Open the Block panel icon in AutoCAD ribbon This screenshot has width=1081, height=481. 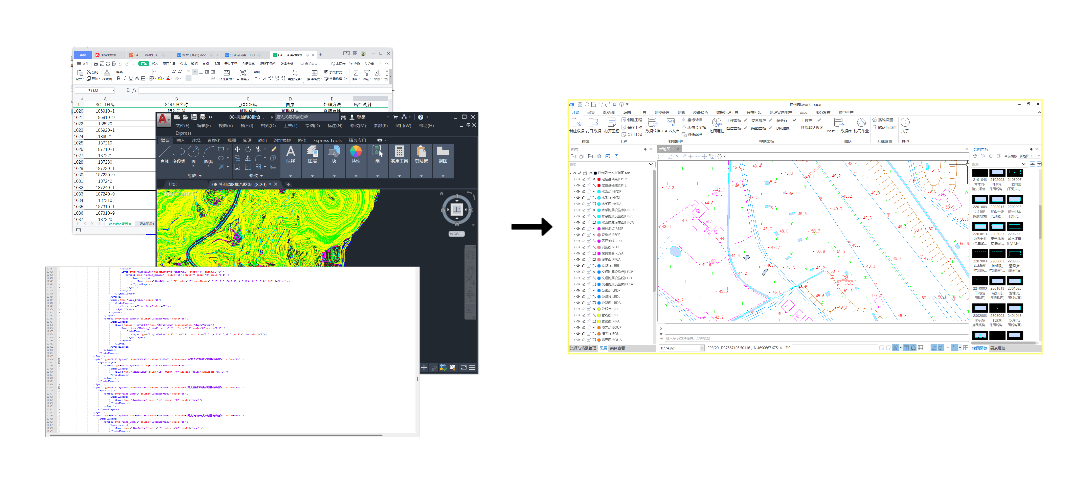(334, 154)
